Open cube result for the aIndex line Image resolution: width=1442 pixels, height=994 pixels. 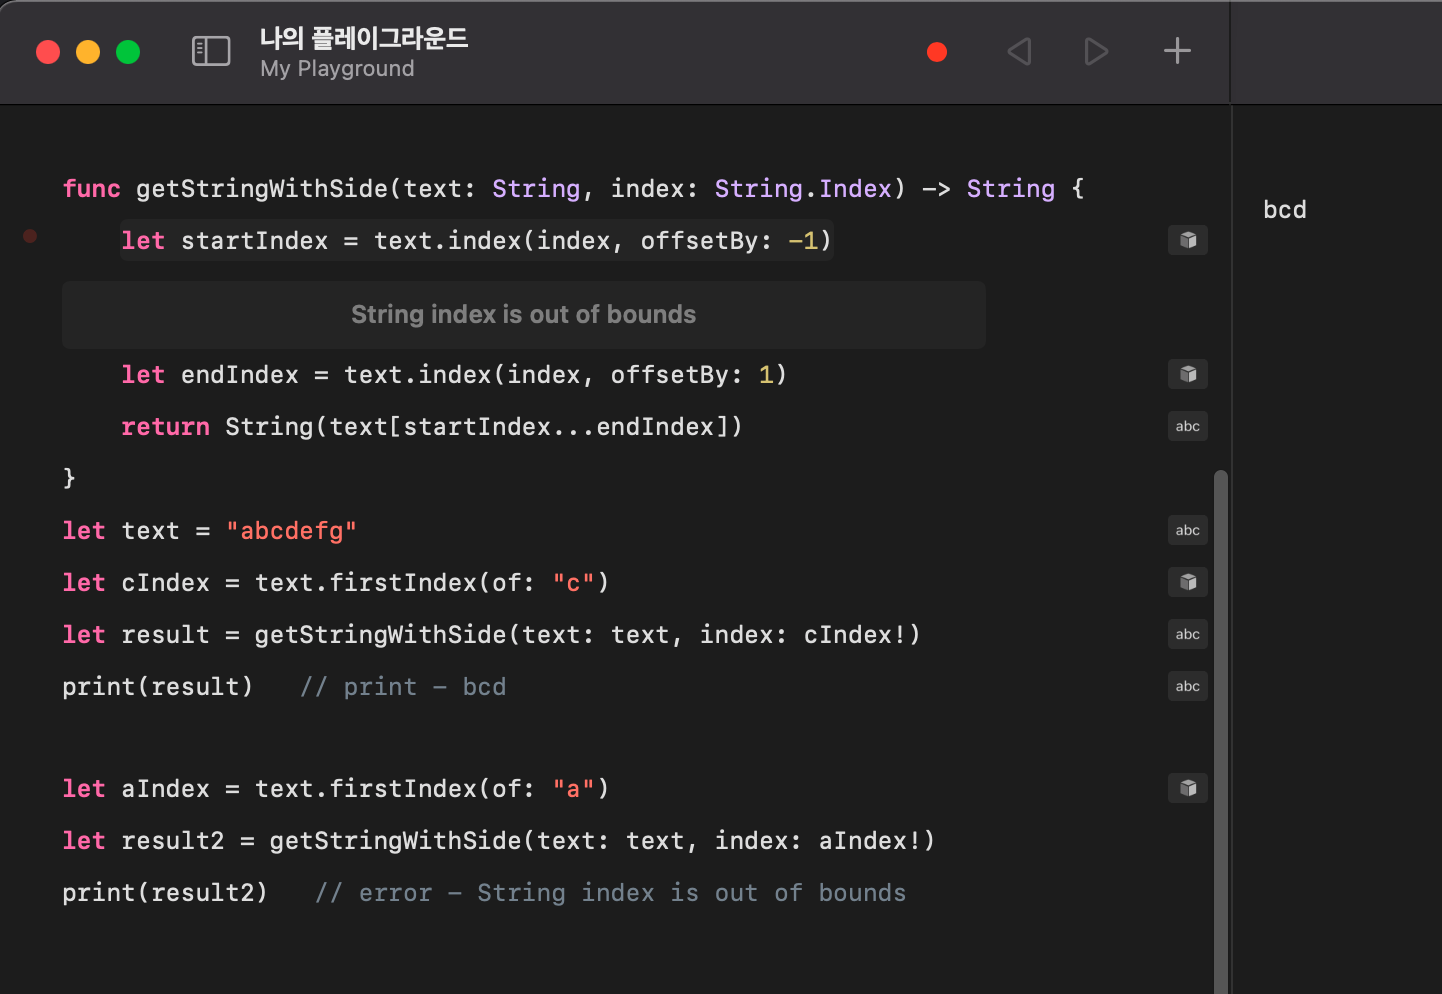tap(1188, 788)
